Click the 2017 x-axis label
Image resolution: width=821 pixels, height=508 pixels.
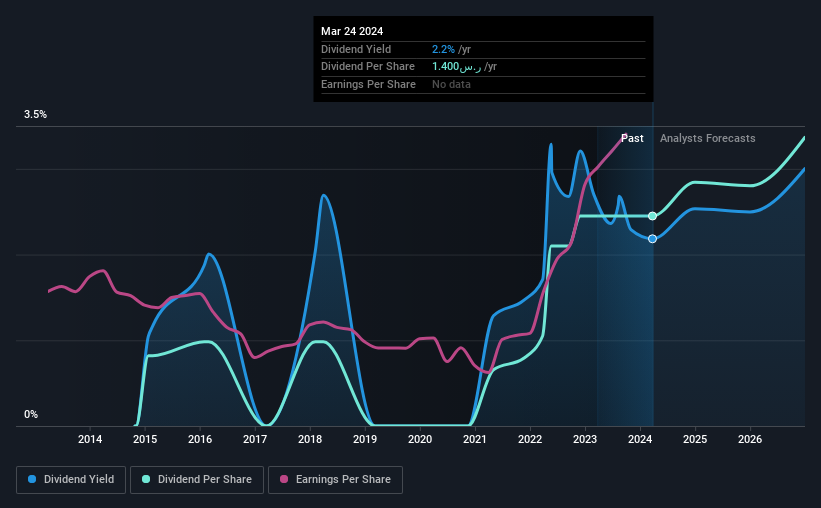255,439
